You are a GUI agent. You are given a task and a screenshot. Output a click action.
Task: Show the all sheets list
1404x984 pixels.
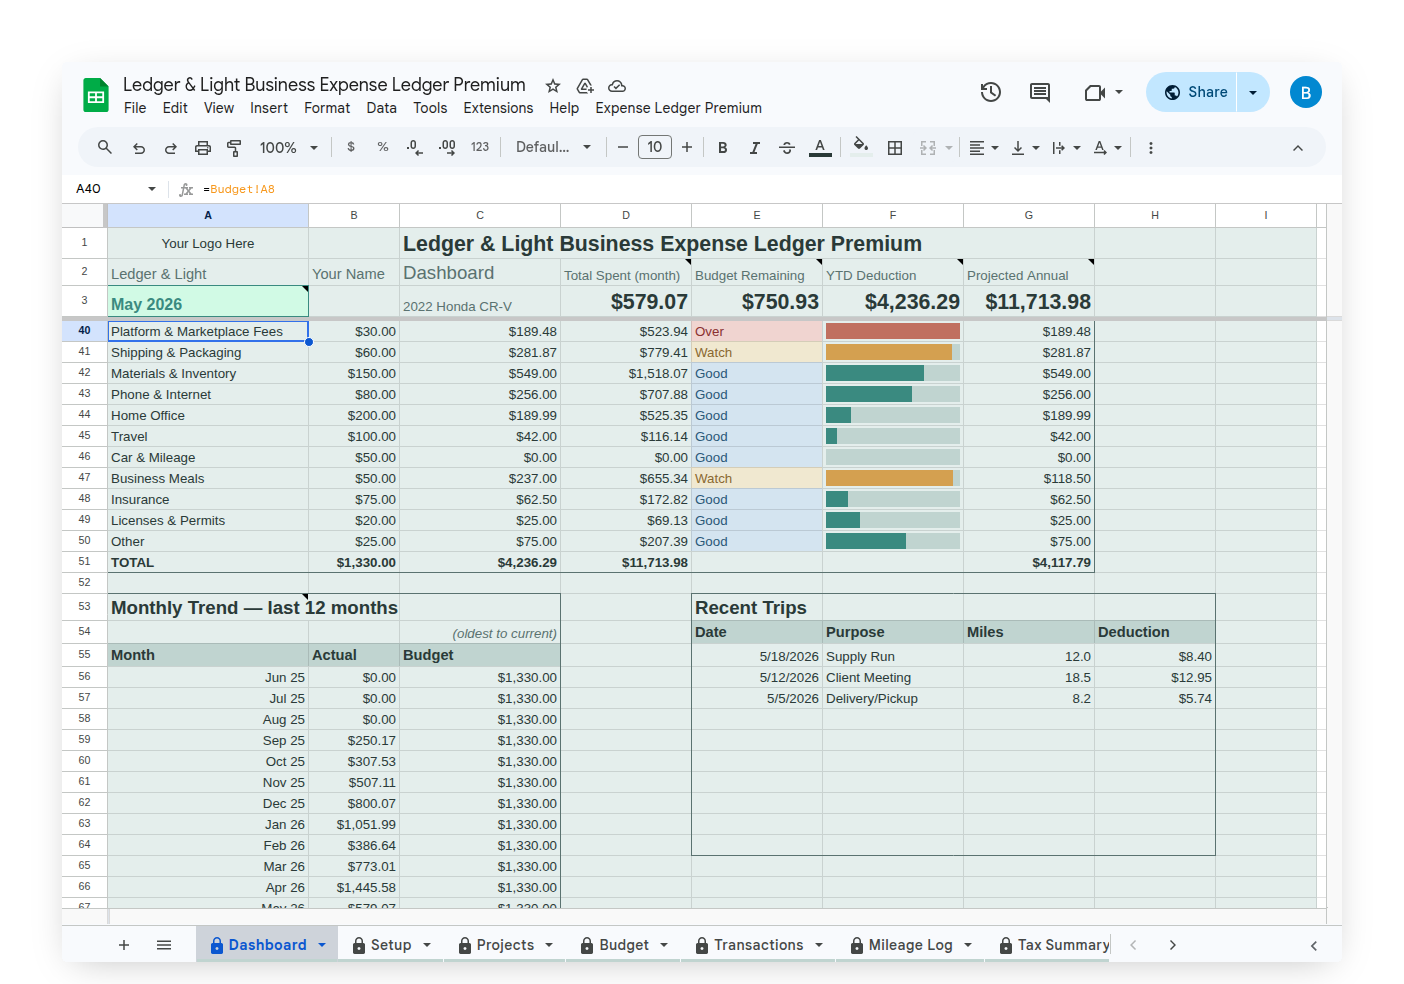tap(164, 945)
